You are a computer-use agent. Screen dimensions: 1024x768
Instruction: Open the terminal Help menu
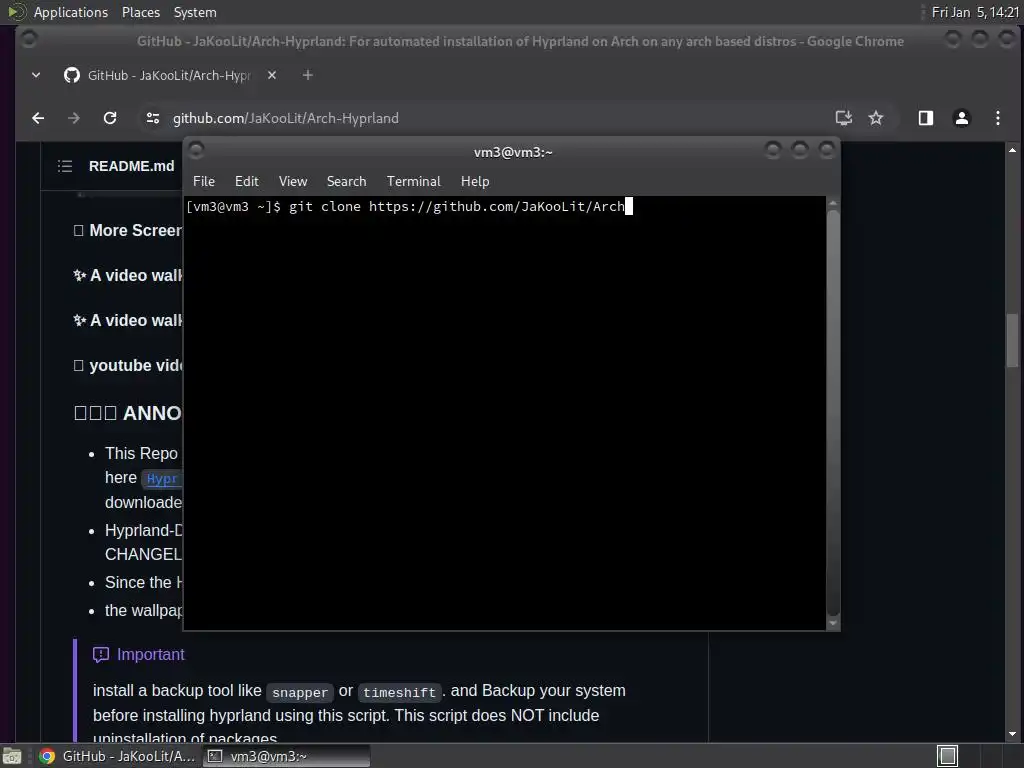point(475,182)
